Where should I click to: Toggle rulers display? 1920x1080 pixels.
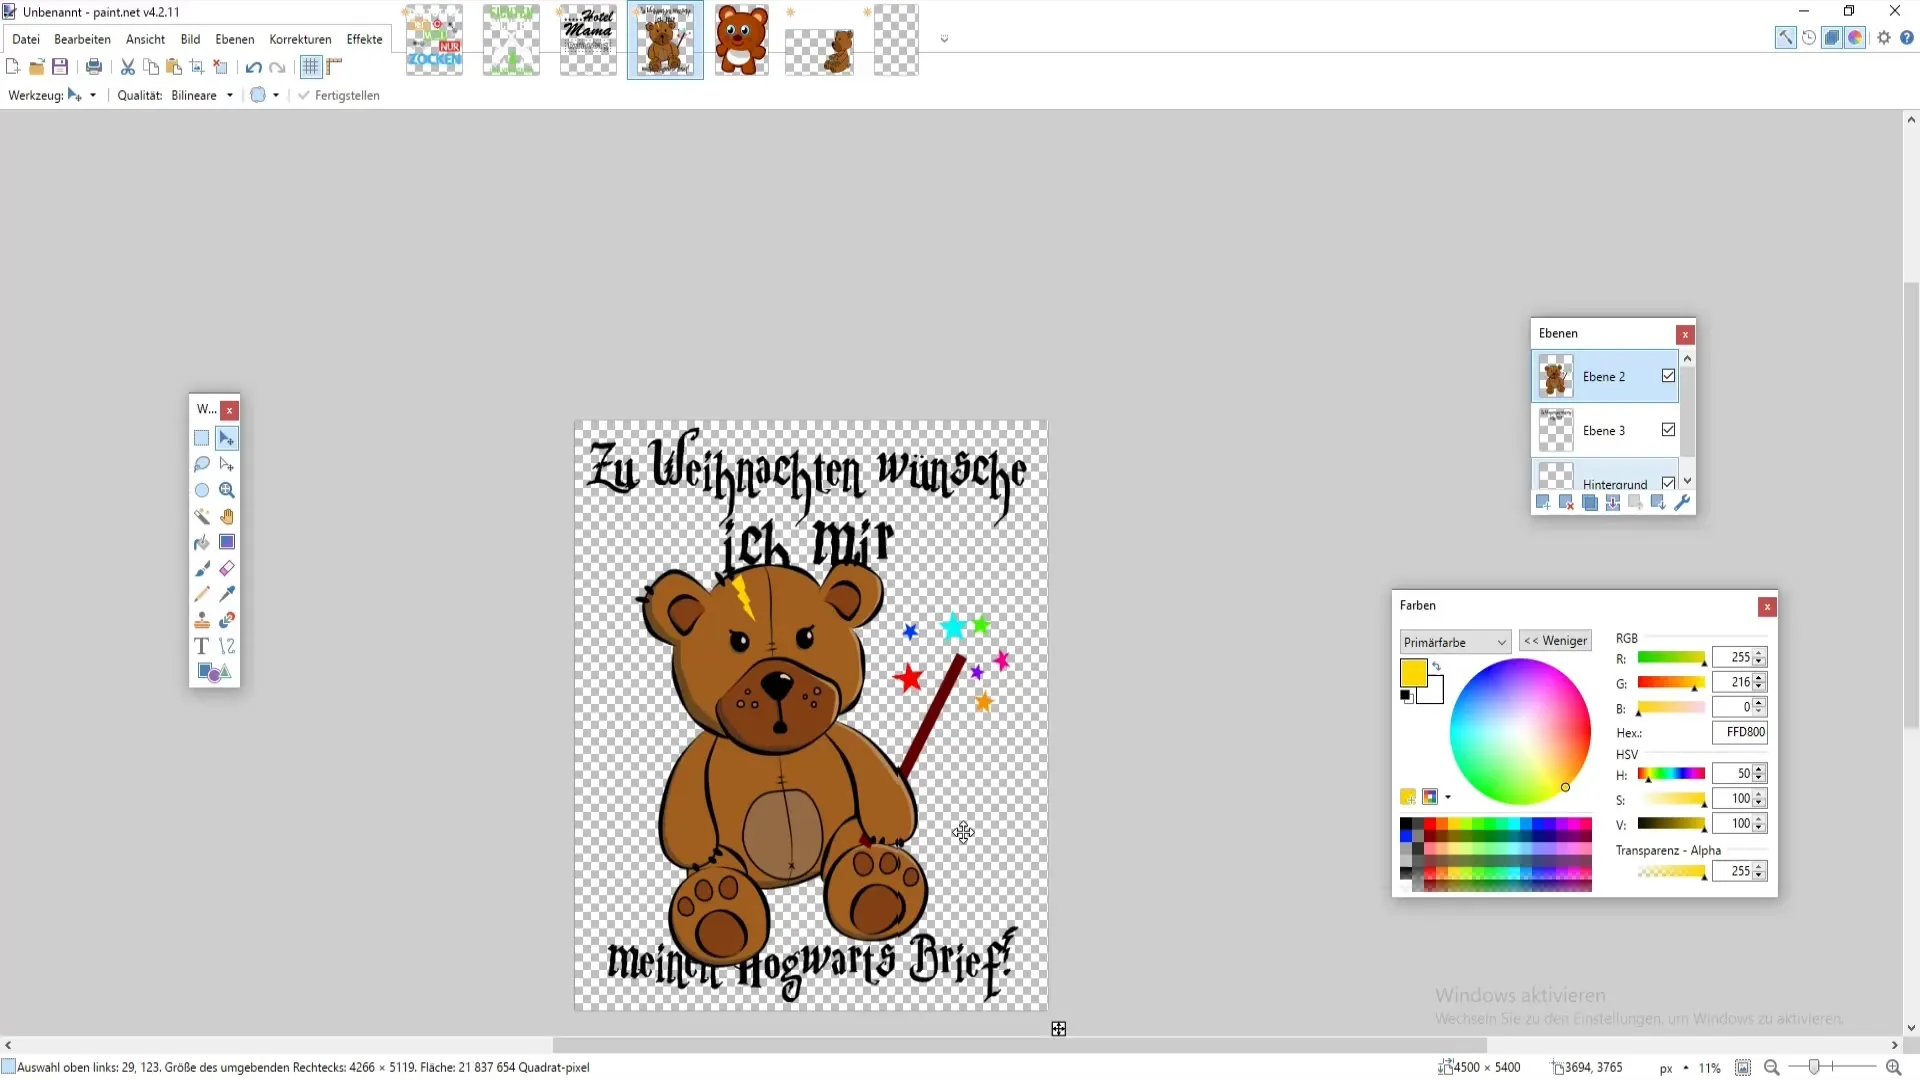(x=334, y=67)
